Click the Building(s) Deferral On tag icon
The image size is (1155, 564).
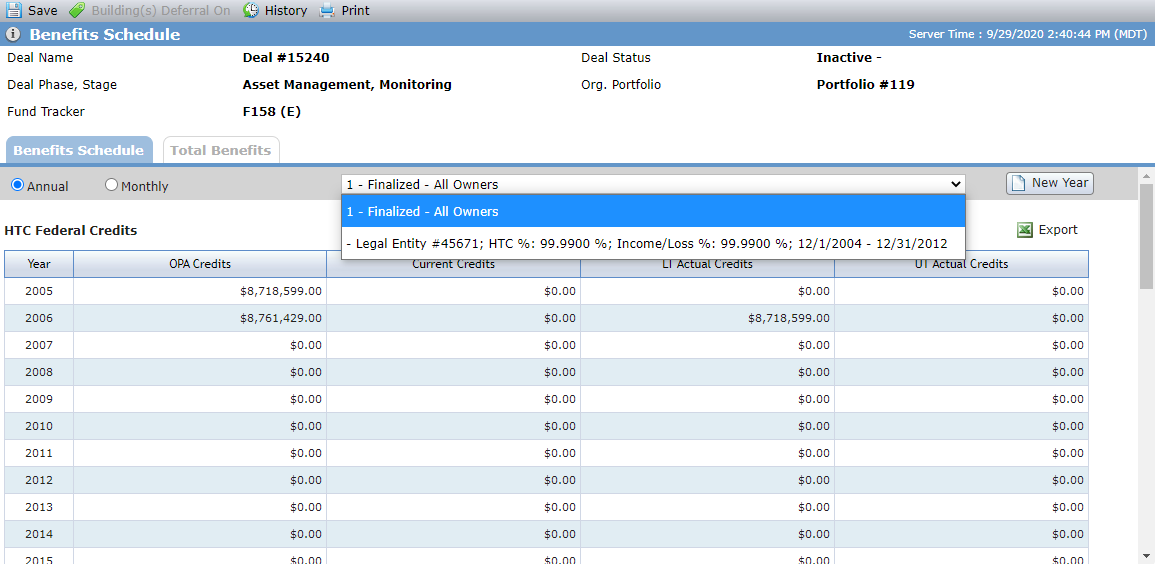pos(77,10)
